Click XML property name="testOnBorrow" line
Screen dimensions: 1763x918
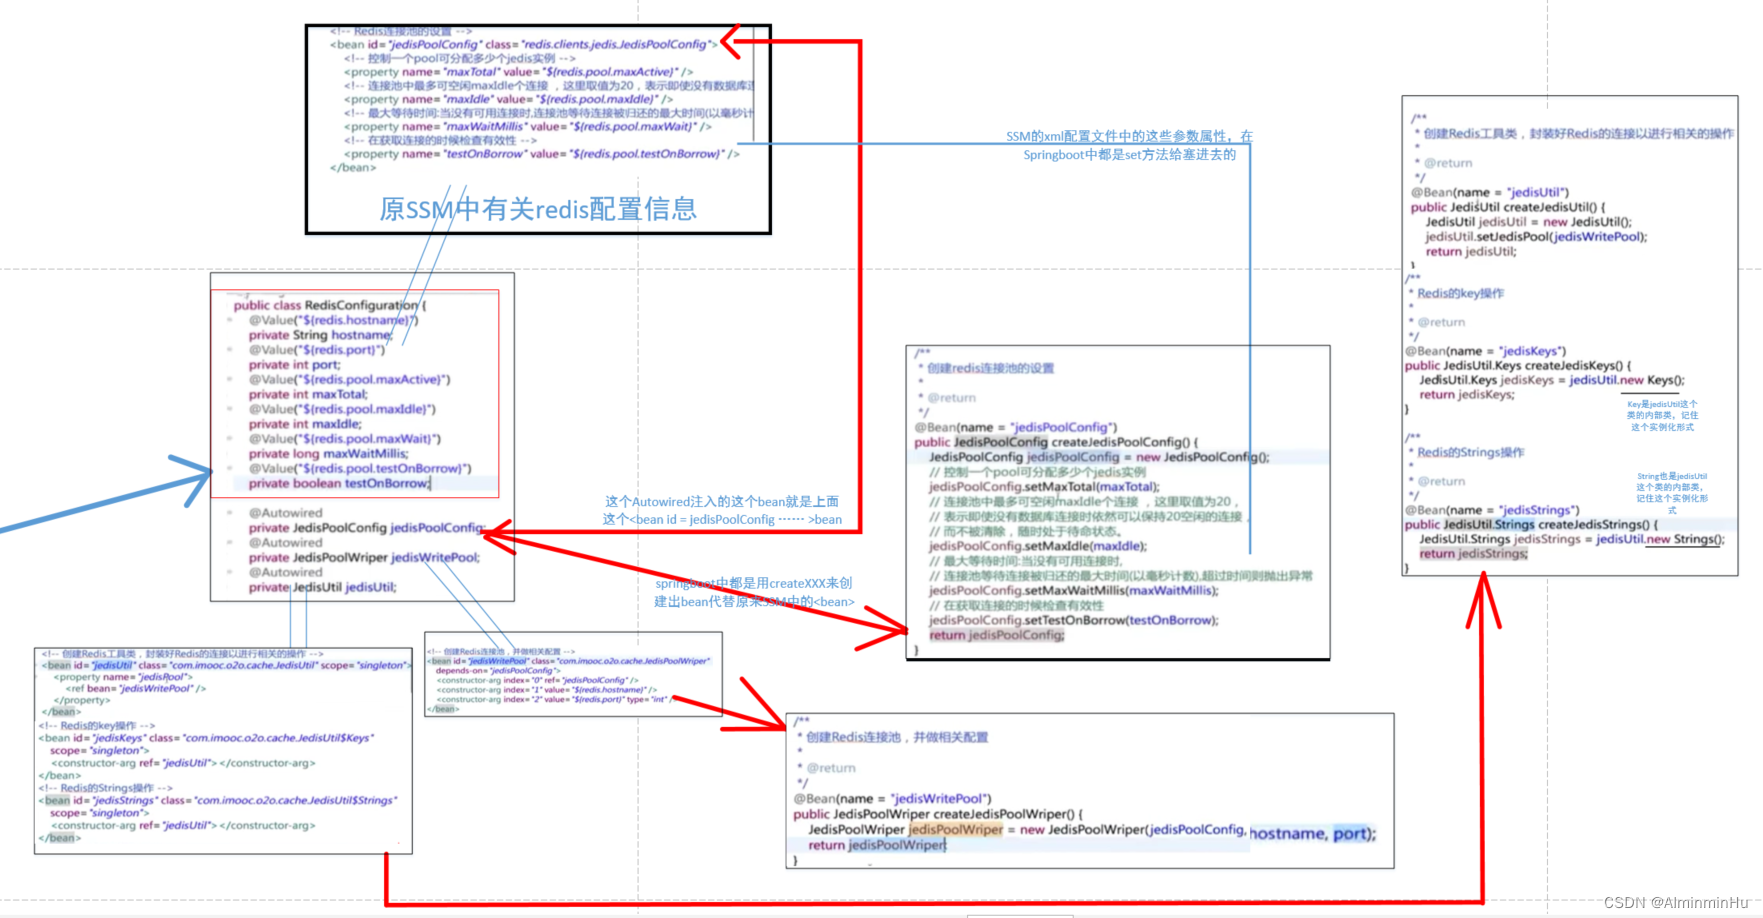541,154
